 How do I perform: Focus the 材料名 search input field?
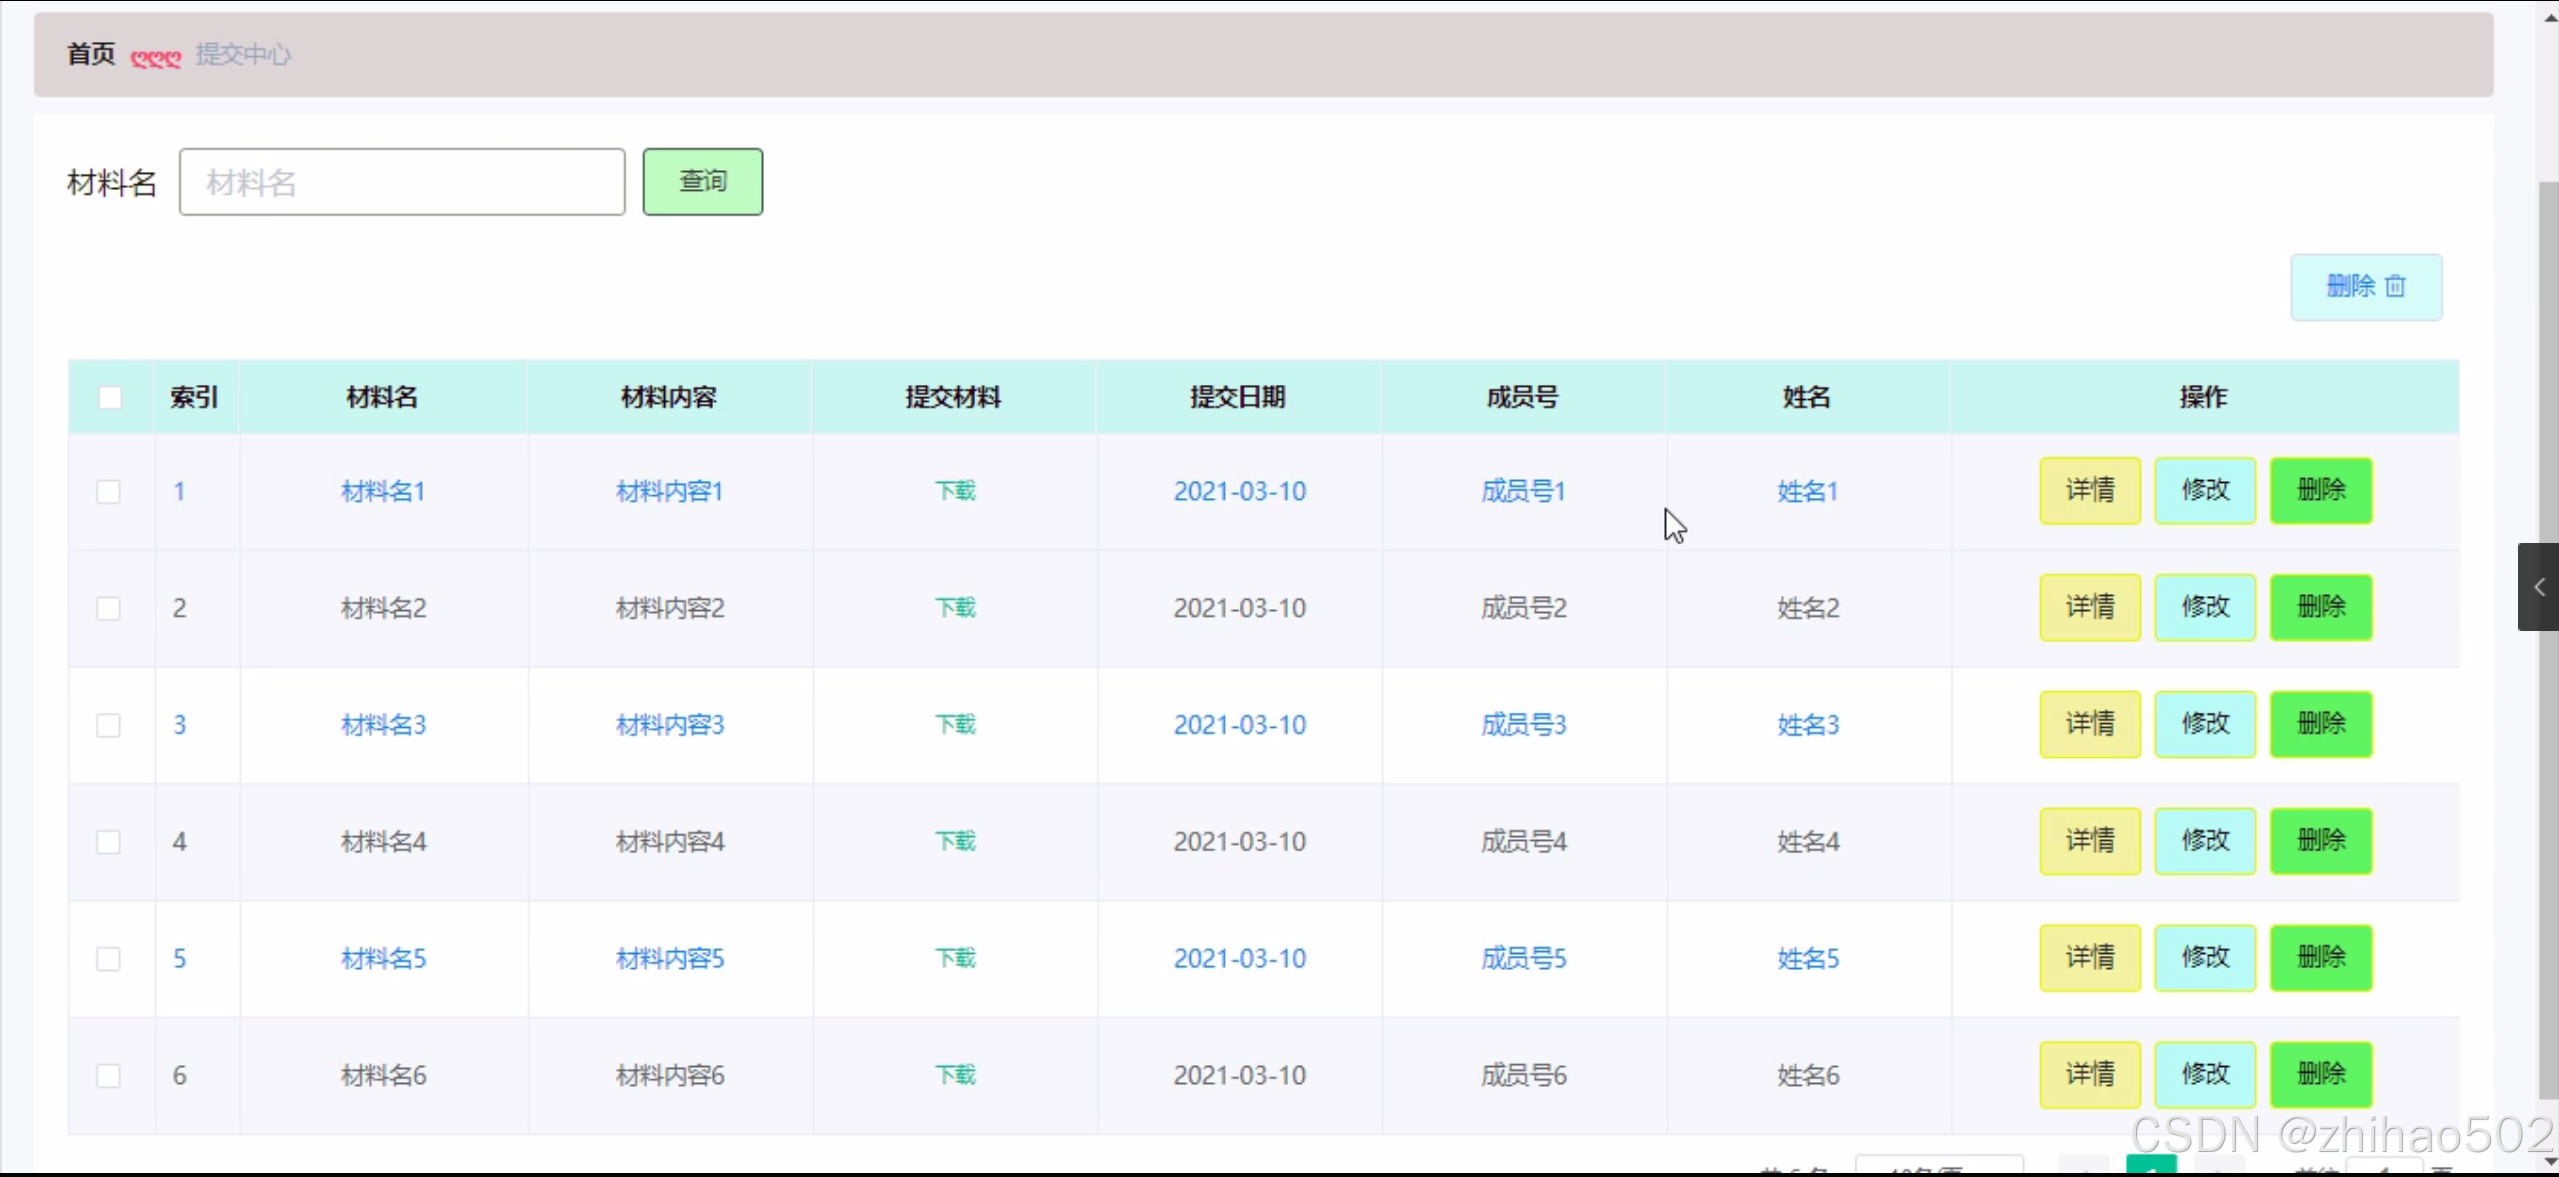[402, 182]
